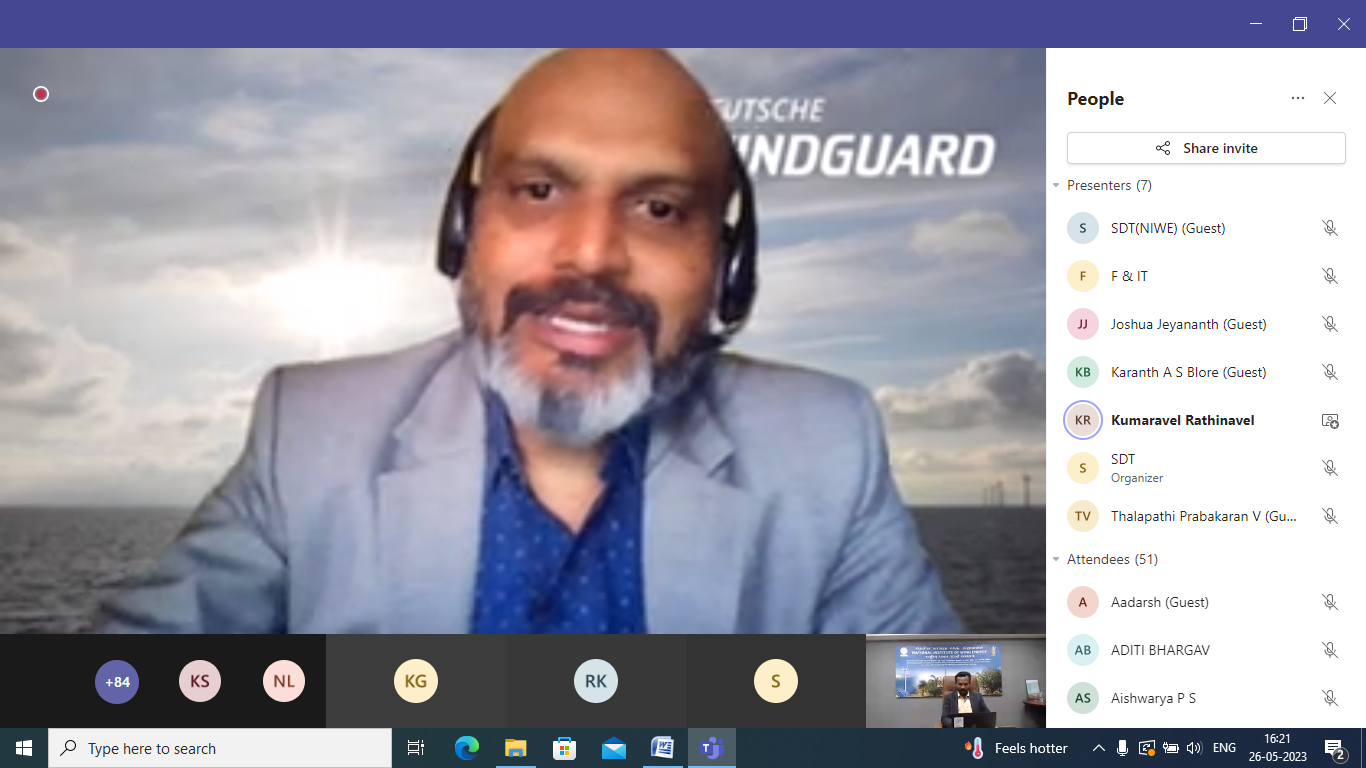
Task: Select the KG participant tile
Action: 416,682
